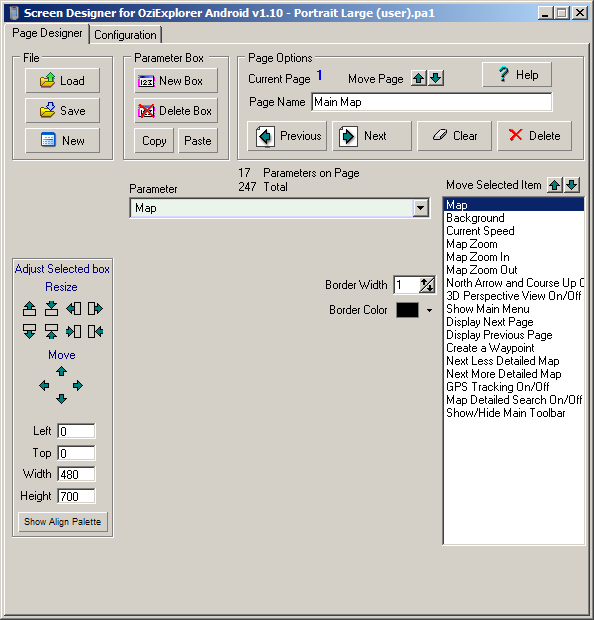The width and height of the screenshot is (594, 620).
Task: Delete the current page
Action: pos(534,136)
